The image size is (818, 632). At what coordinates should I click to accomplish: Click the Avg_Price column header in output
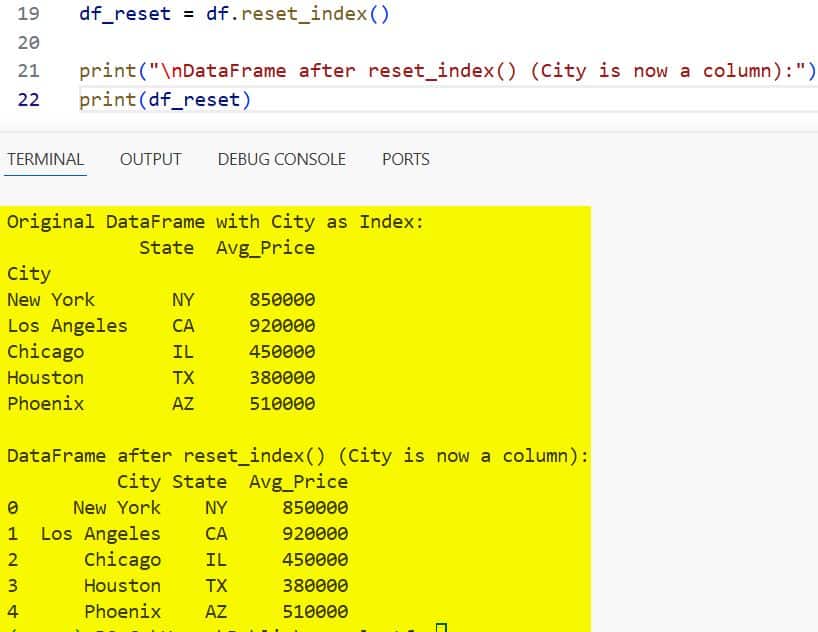click(264, 247)
